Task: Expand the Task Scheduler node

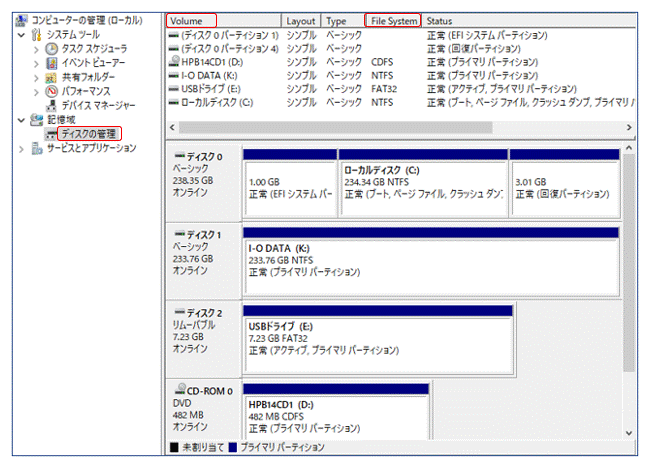Action: point(37,48)
